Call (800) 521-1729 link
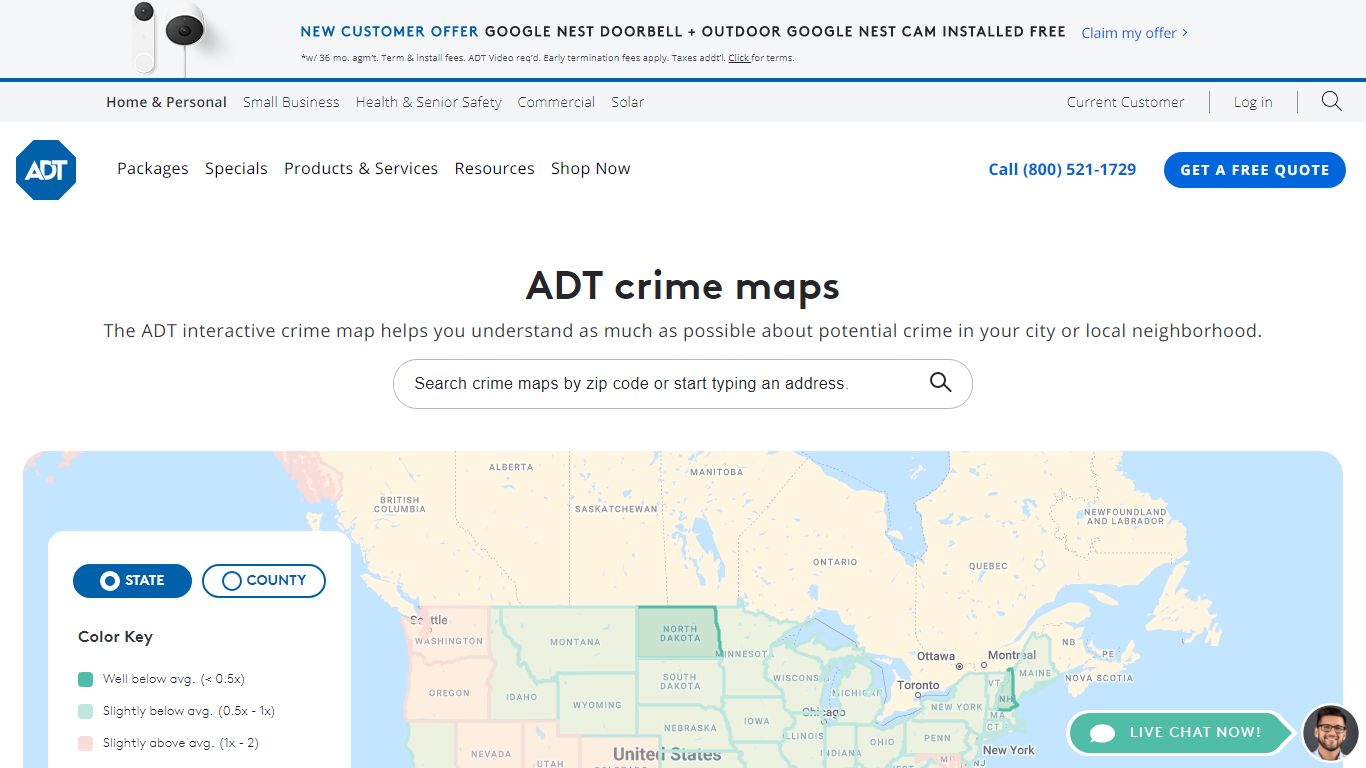The width and height of the screenshot is (1366, 768). [x=1062, y=170]
